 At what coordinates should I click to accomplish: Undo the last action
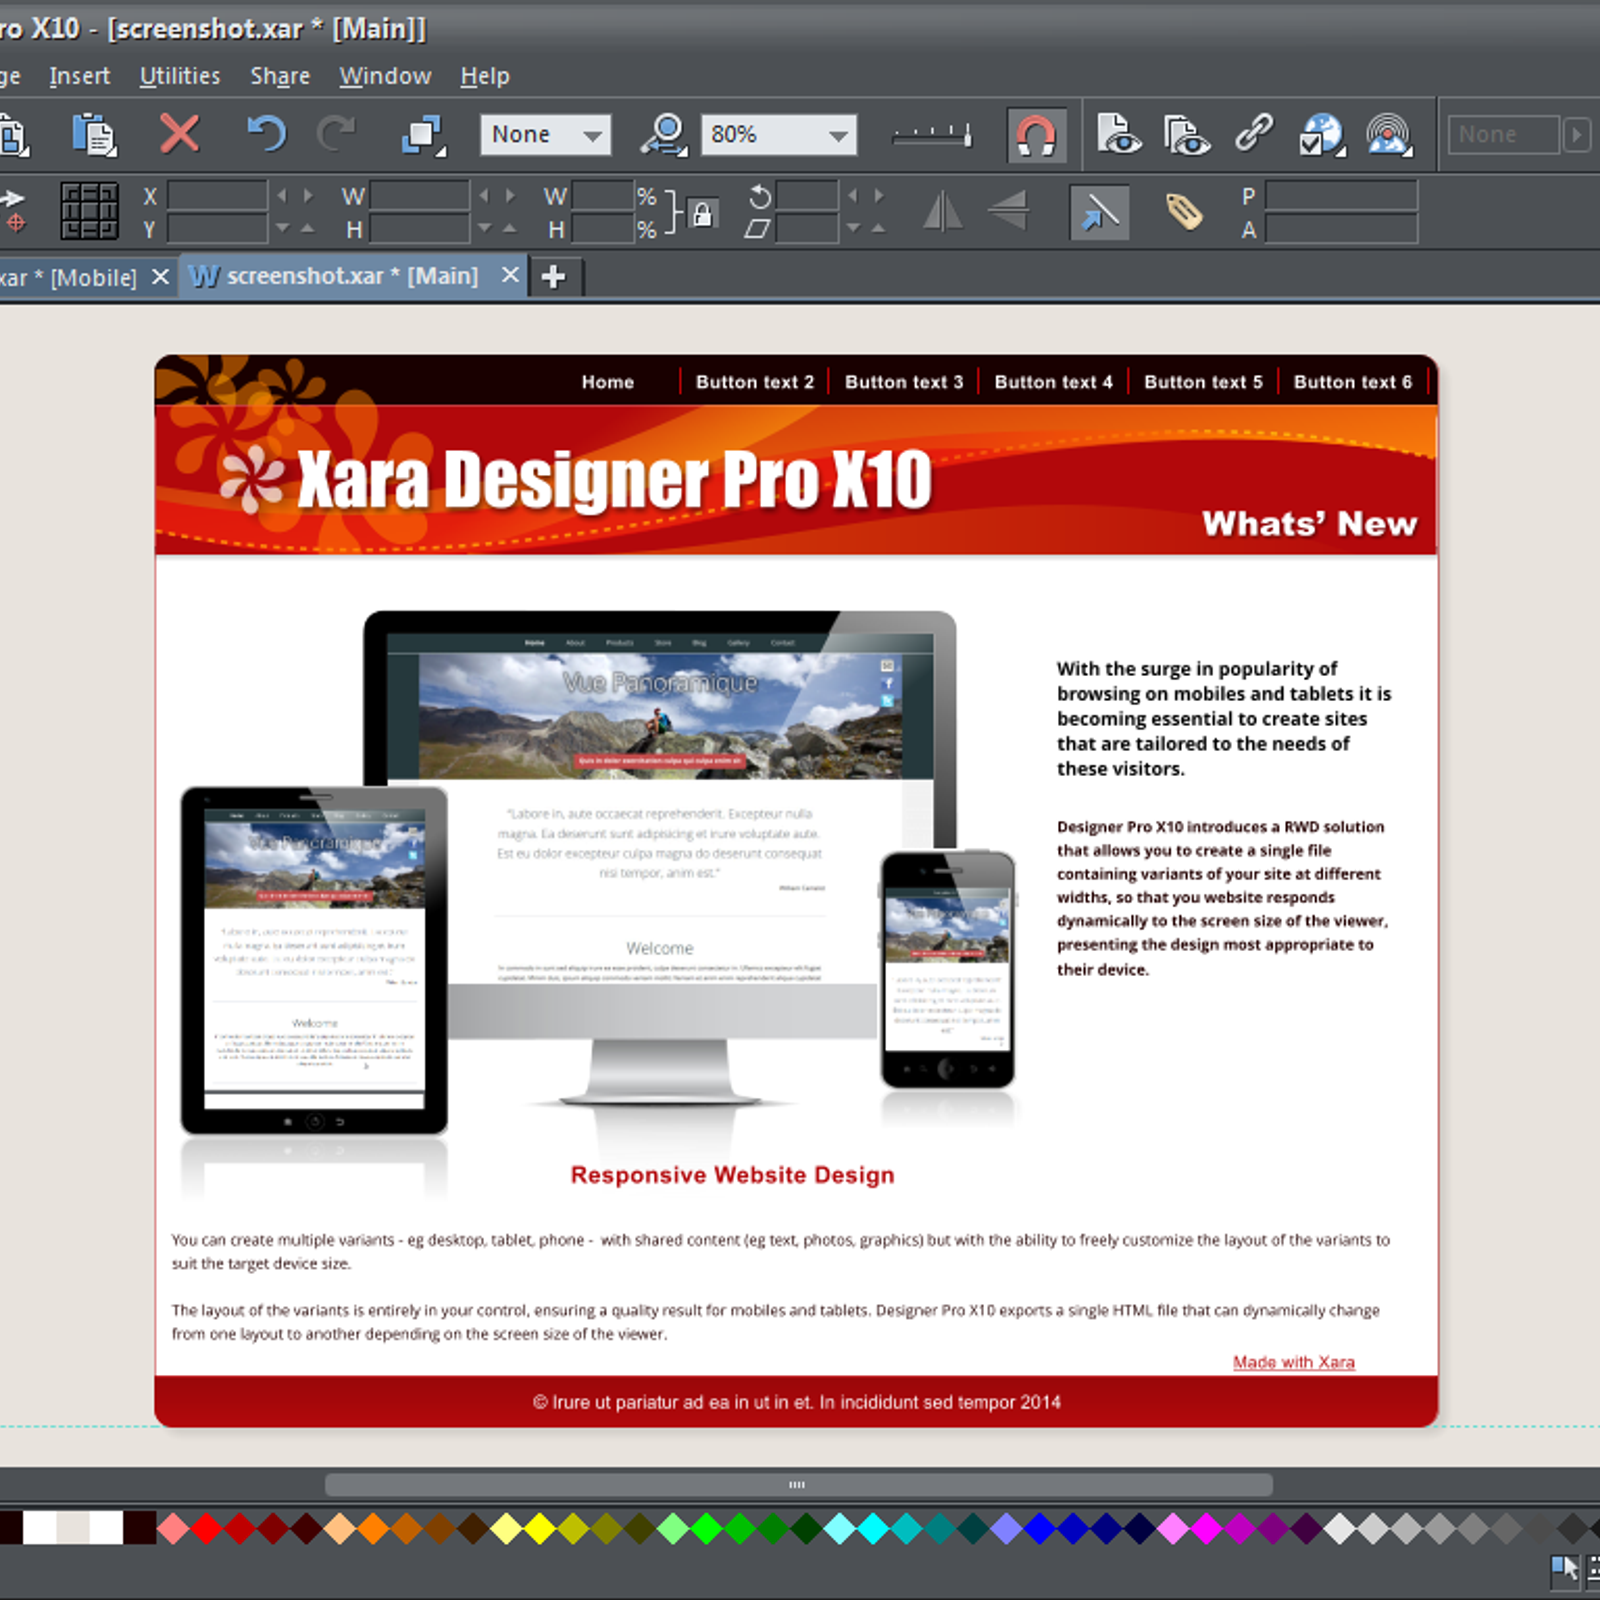[266, 133]
